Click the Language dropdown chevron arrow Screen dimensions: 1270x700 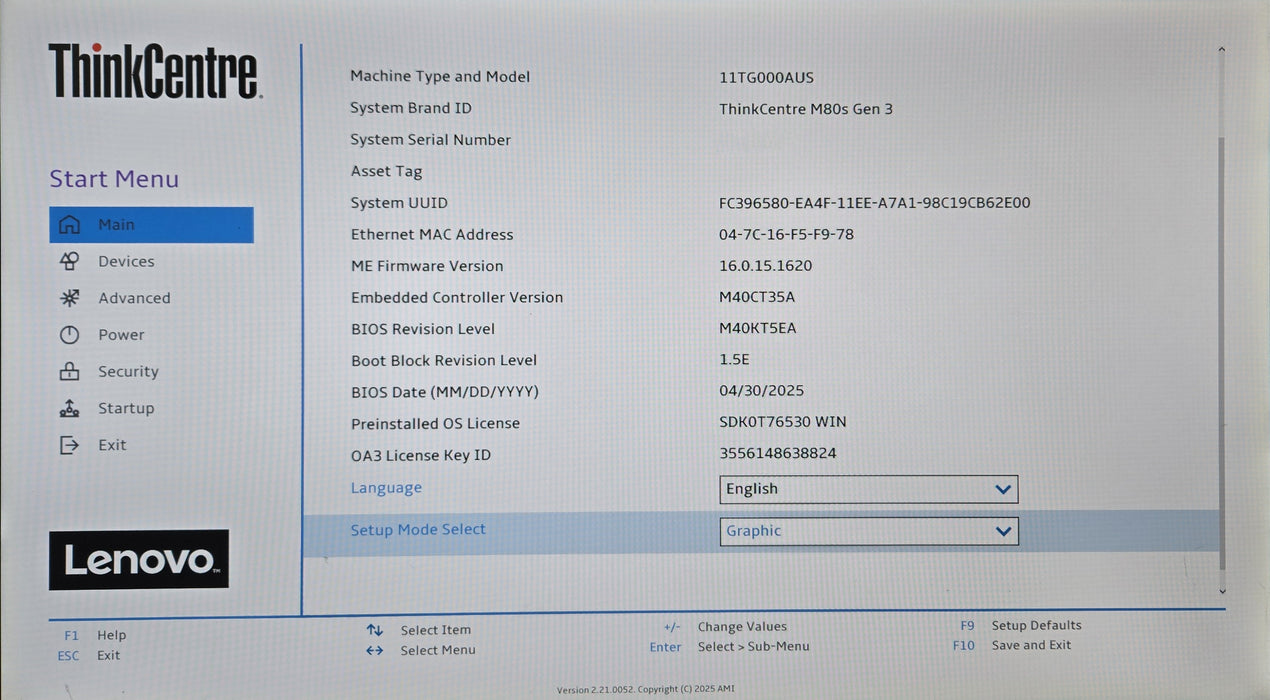(x=1003, y=489)
